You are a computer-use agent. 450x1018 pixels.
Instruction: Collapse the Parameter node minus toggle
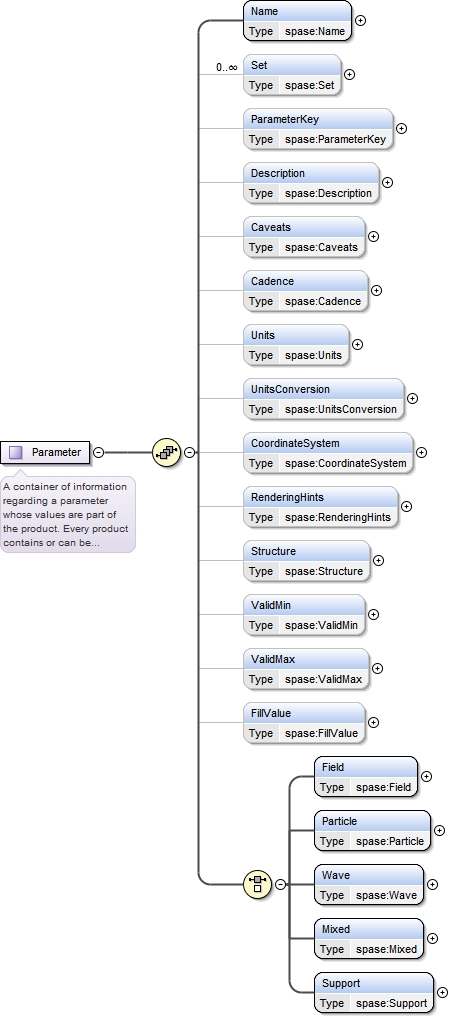[x=98, y=452]
